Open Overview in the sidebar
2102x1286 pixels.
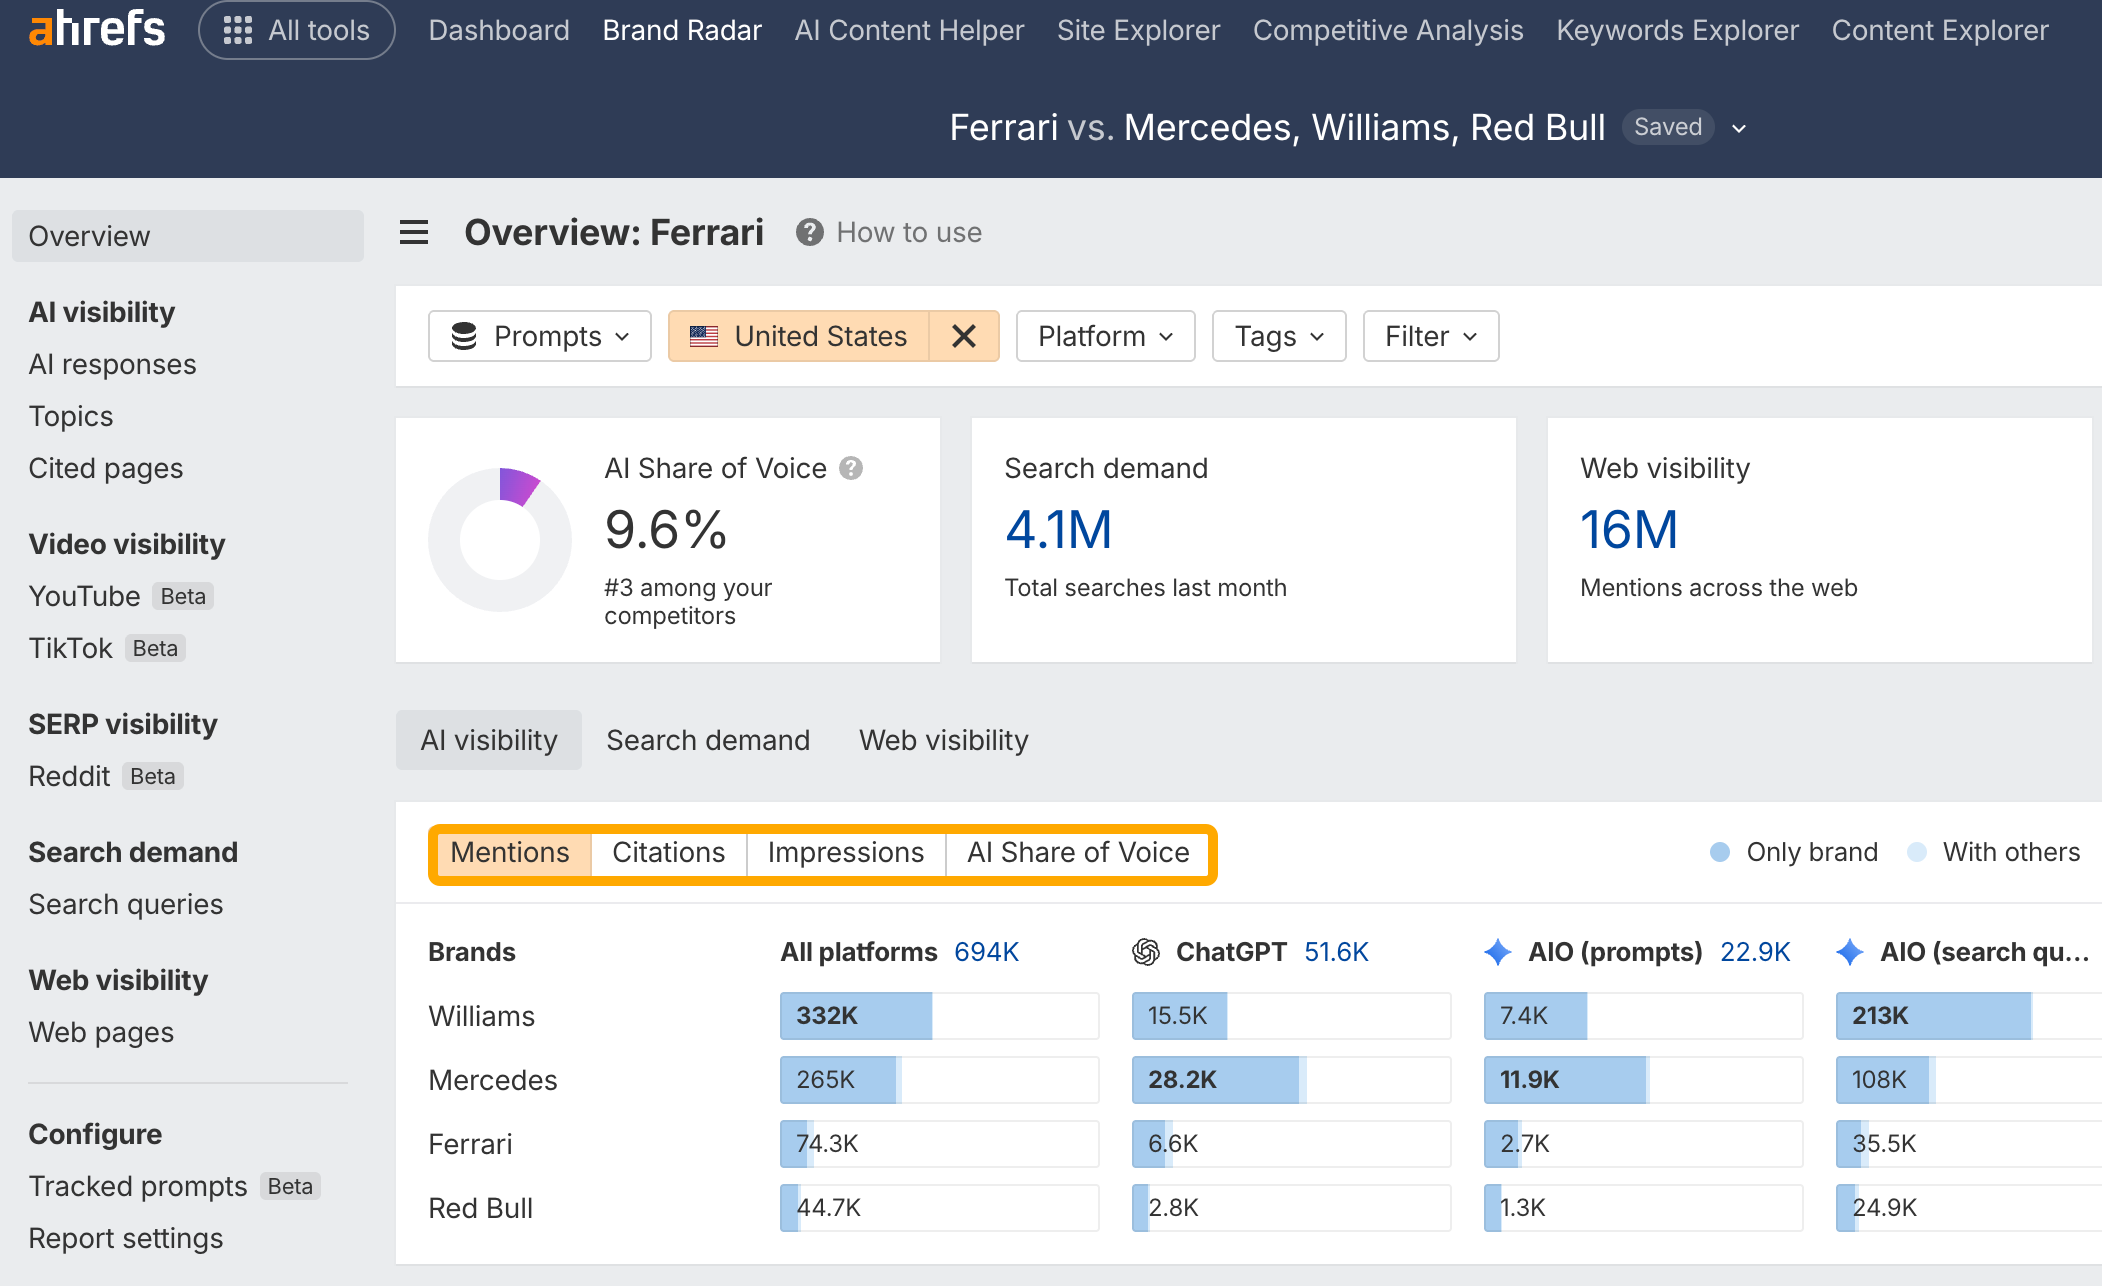pyautogui.click(x=188, y=236)
